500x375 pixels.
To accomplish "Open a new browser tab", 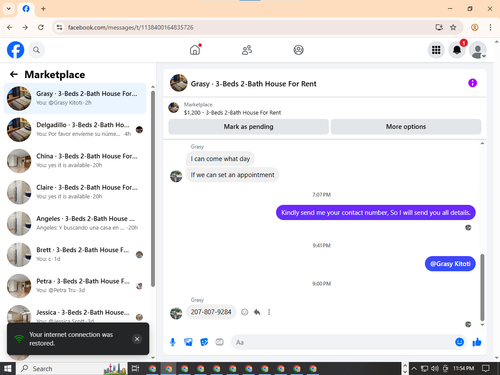I will pyautogui.click(x=43, y=9).
